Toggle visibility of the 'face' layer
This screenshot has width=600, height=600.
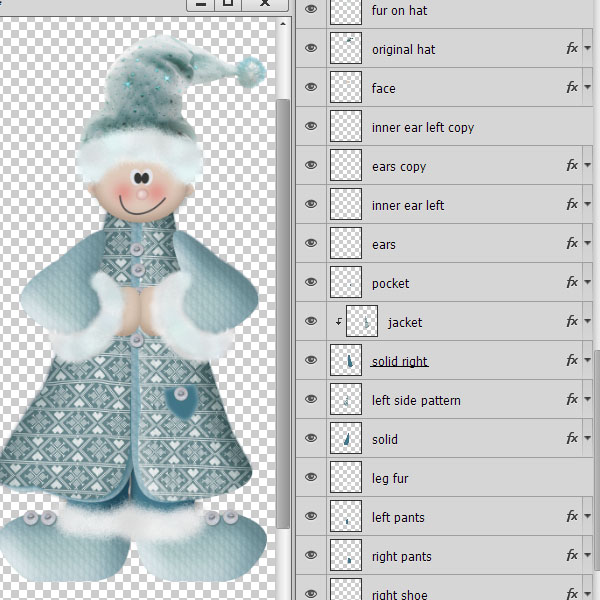[311, 87]
